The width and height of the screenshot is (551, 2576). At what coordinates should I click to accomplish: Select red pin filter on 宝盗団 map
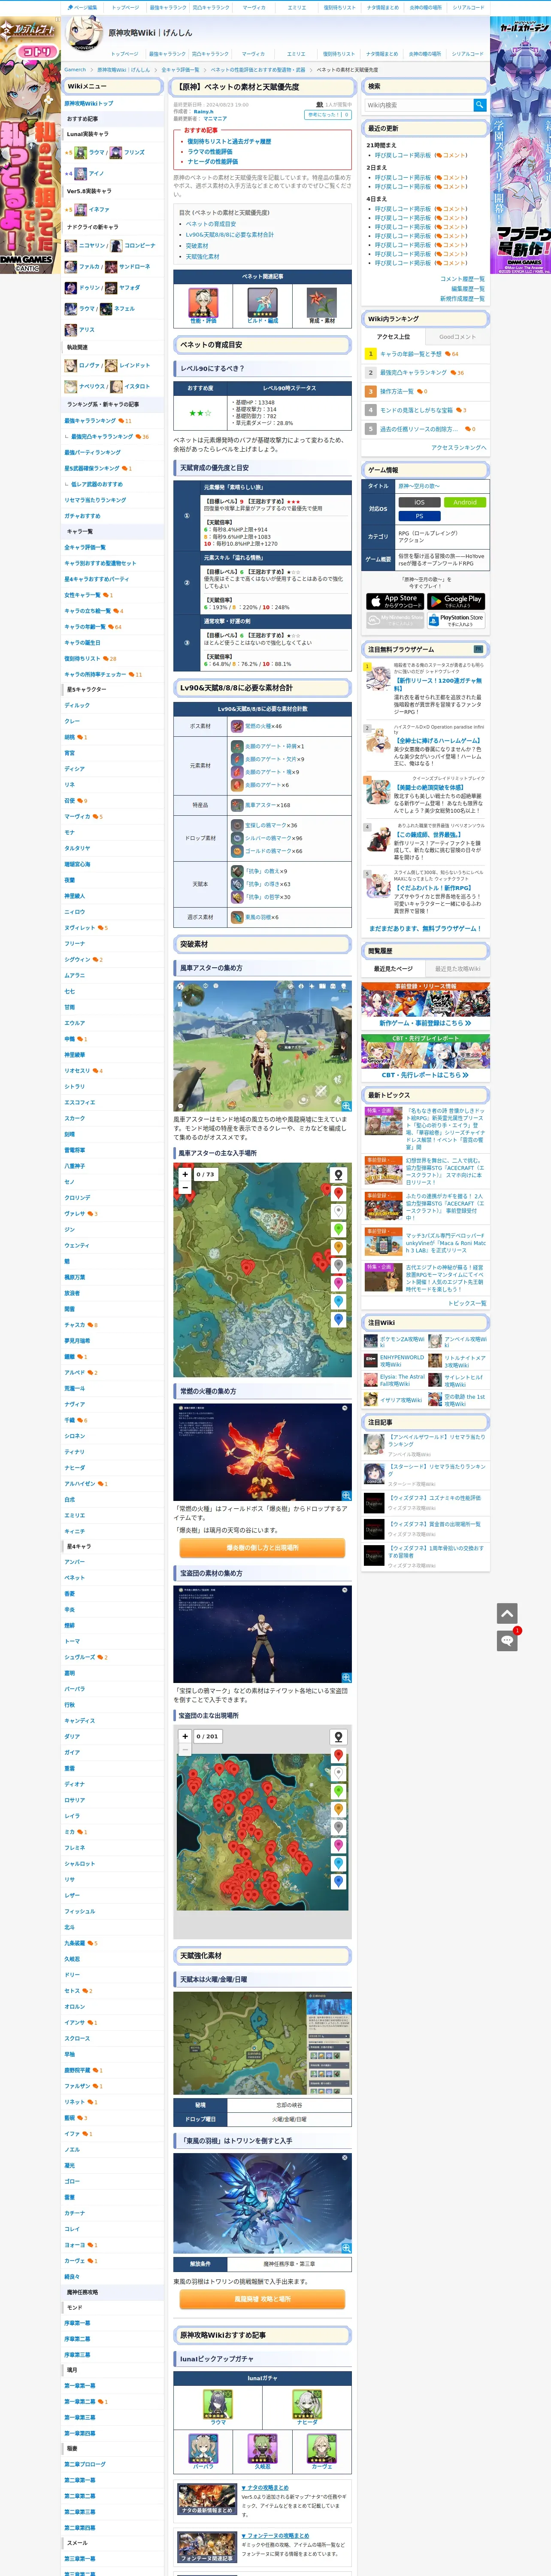338,1755
